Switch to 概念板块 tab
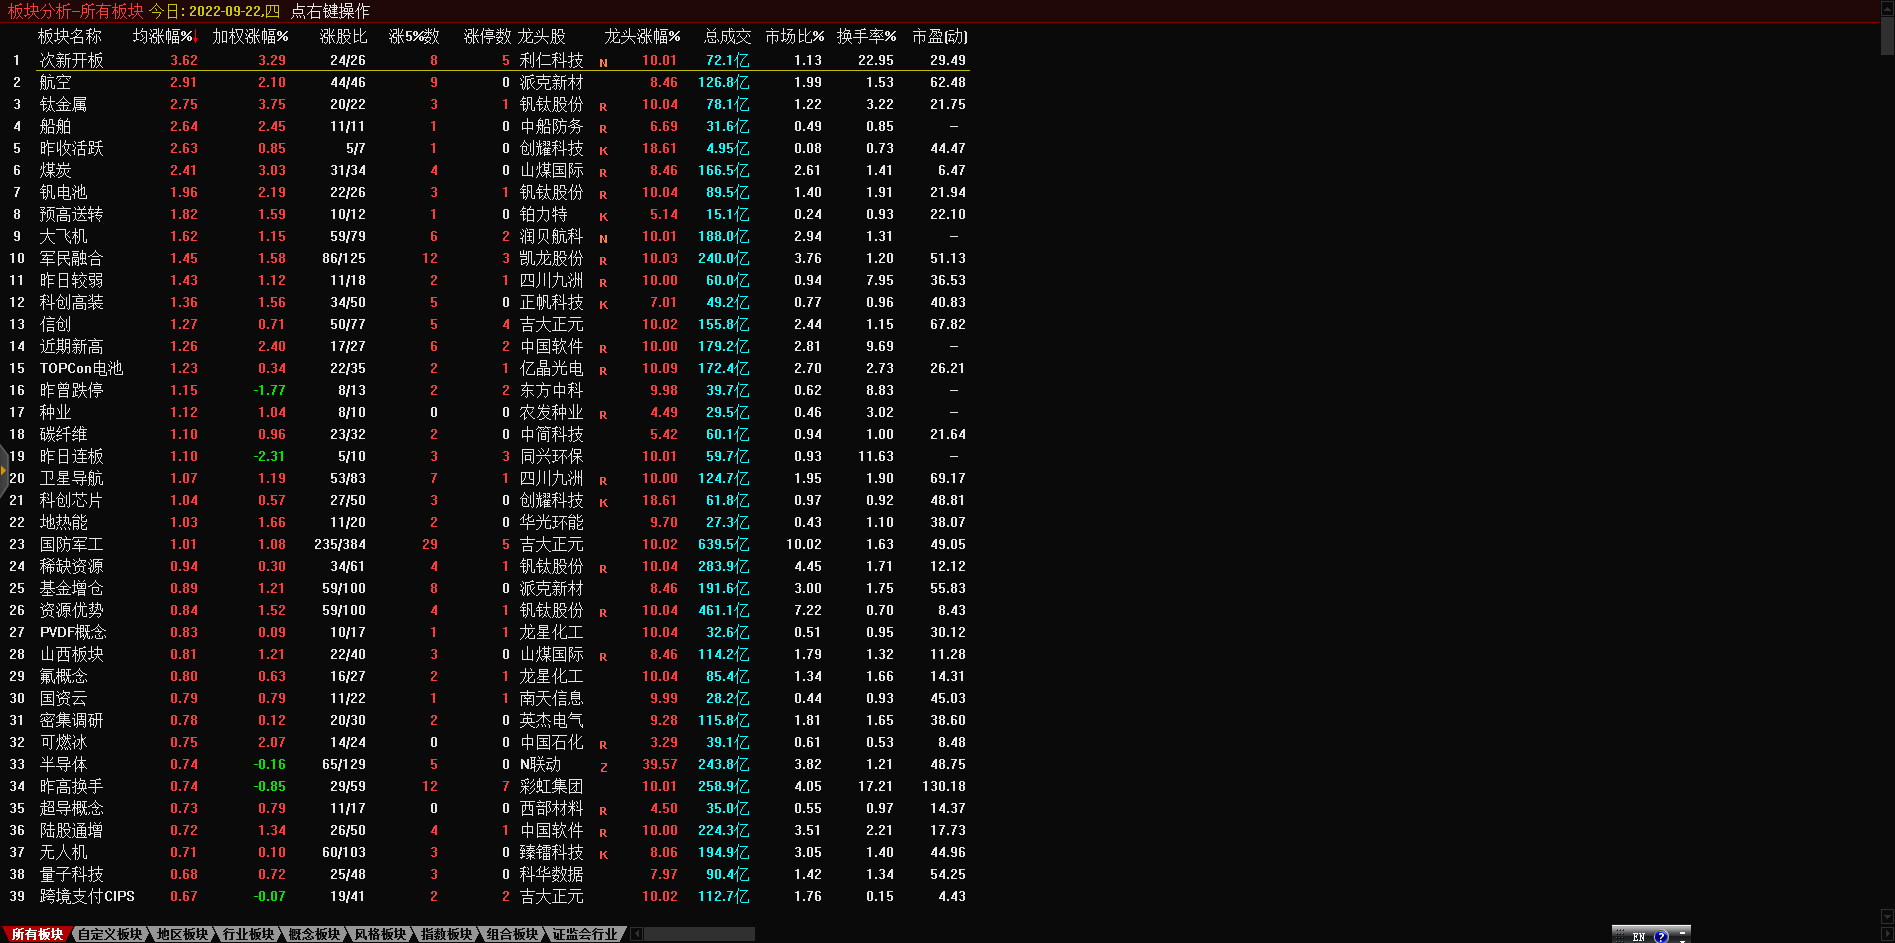The image size is (1895, 943). [314, 934]
